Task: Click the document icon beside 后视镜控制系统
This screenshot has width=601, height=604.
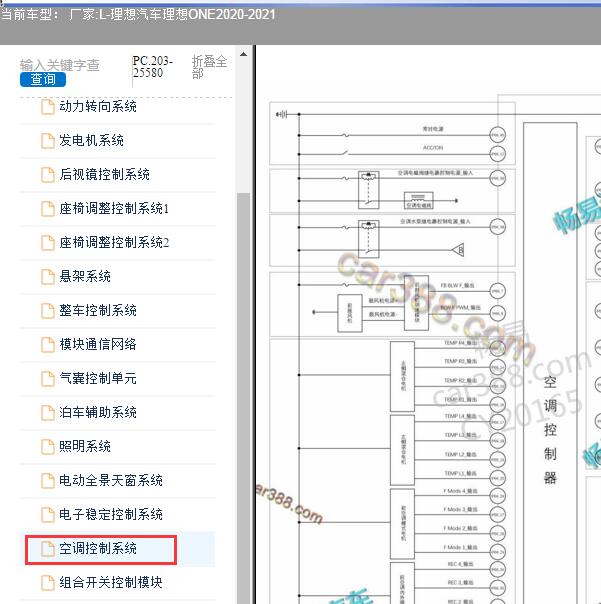Action: click(48, 174)
